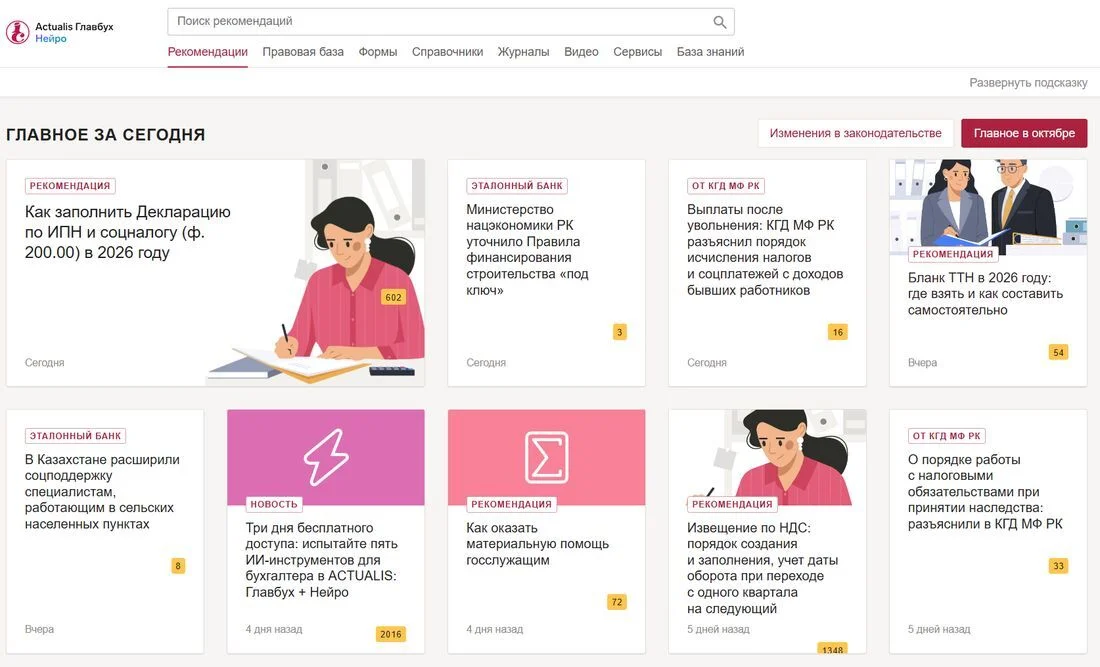The image size is (1100, 667).
Task: Click РЕКОМЕНДАЦИЯ tag on the Декларация card
Action: [x=70, y=186]
